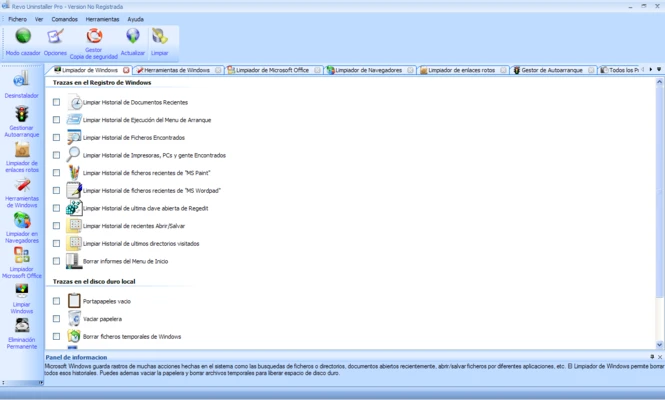The image size is (665, 400).
Task: Check Borrar ficheros temporales de Windows
Action: 56,336
